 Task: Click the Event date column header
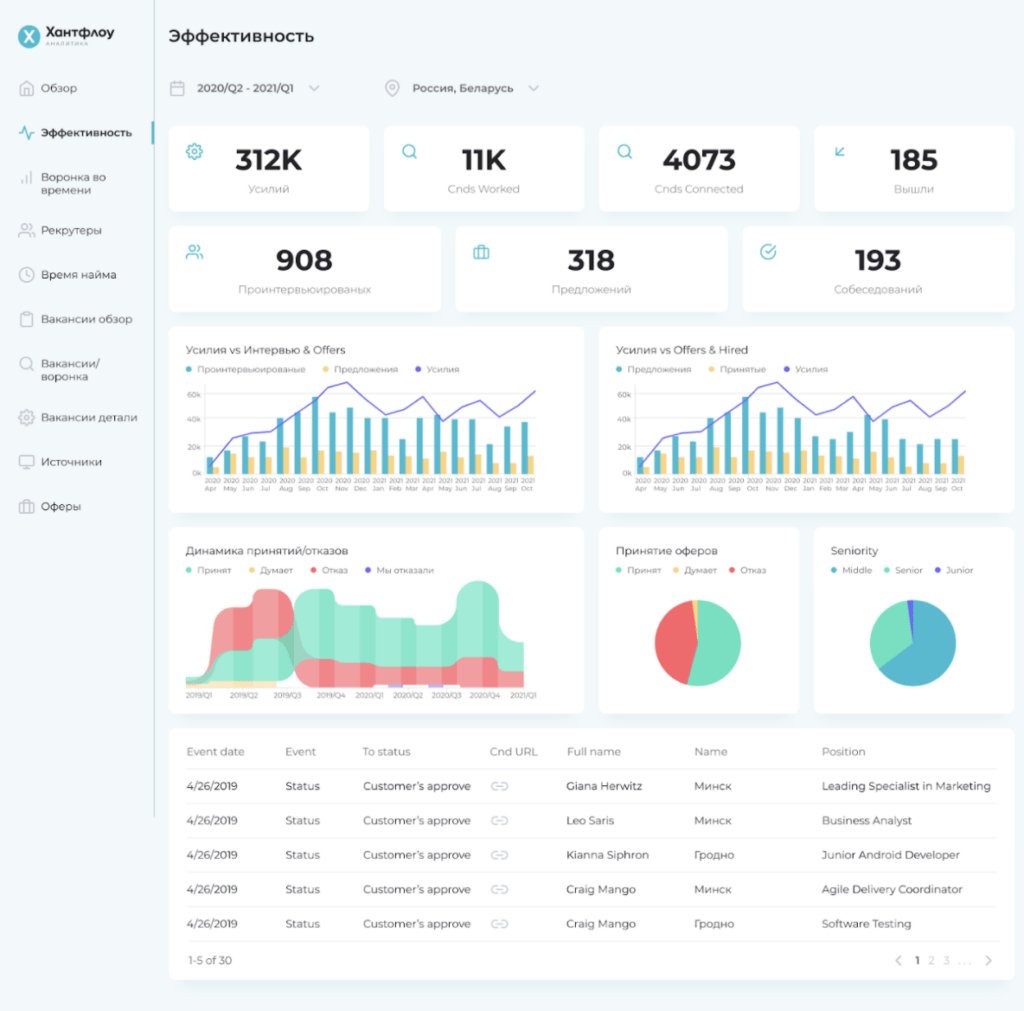[215, 752]
